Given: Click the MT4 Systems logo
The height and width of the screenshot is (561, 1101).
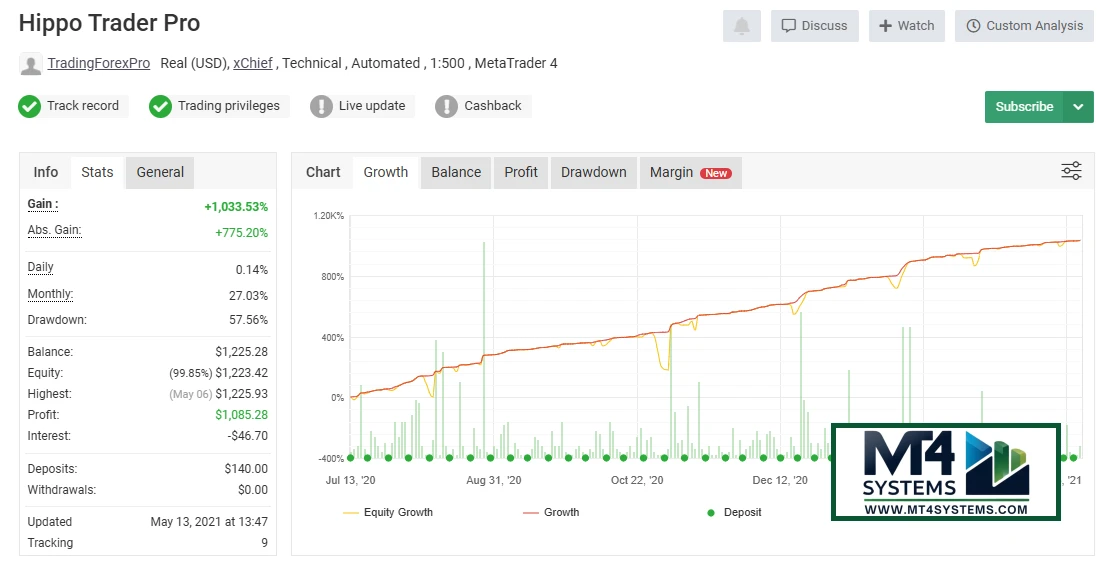Looking at the screenshot, I should (945, 472).
